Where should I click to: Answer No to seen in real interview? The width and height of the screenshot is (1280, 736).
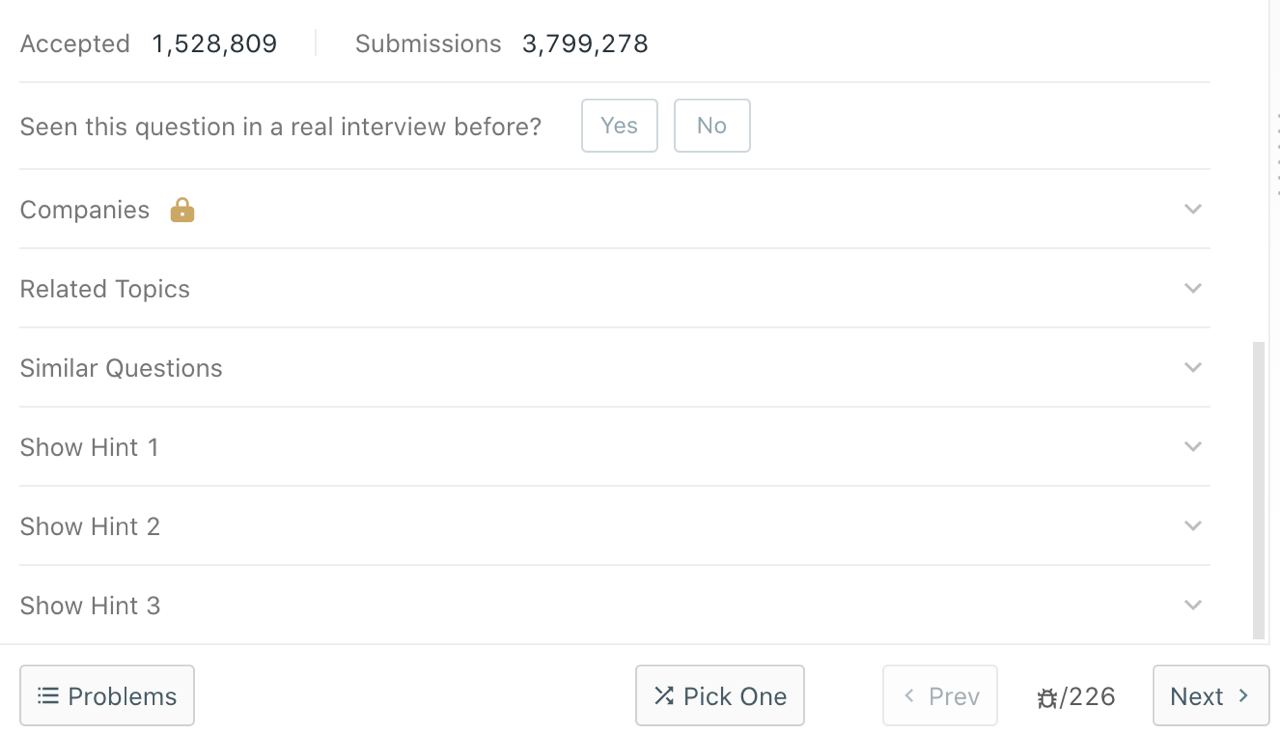click(712, 126)
